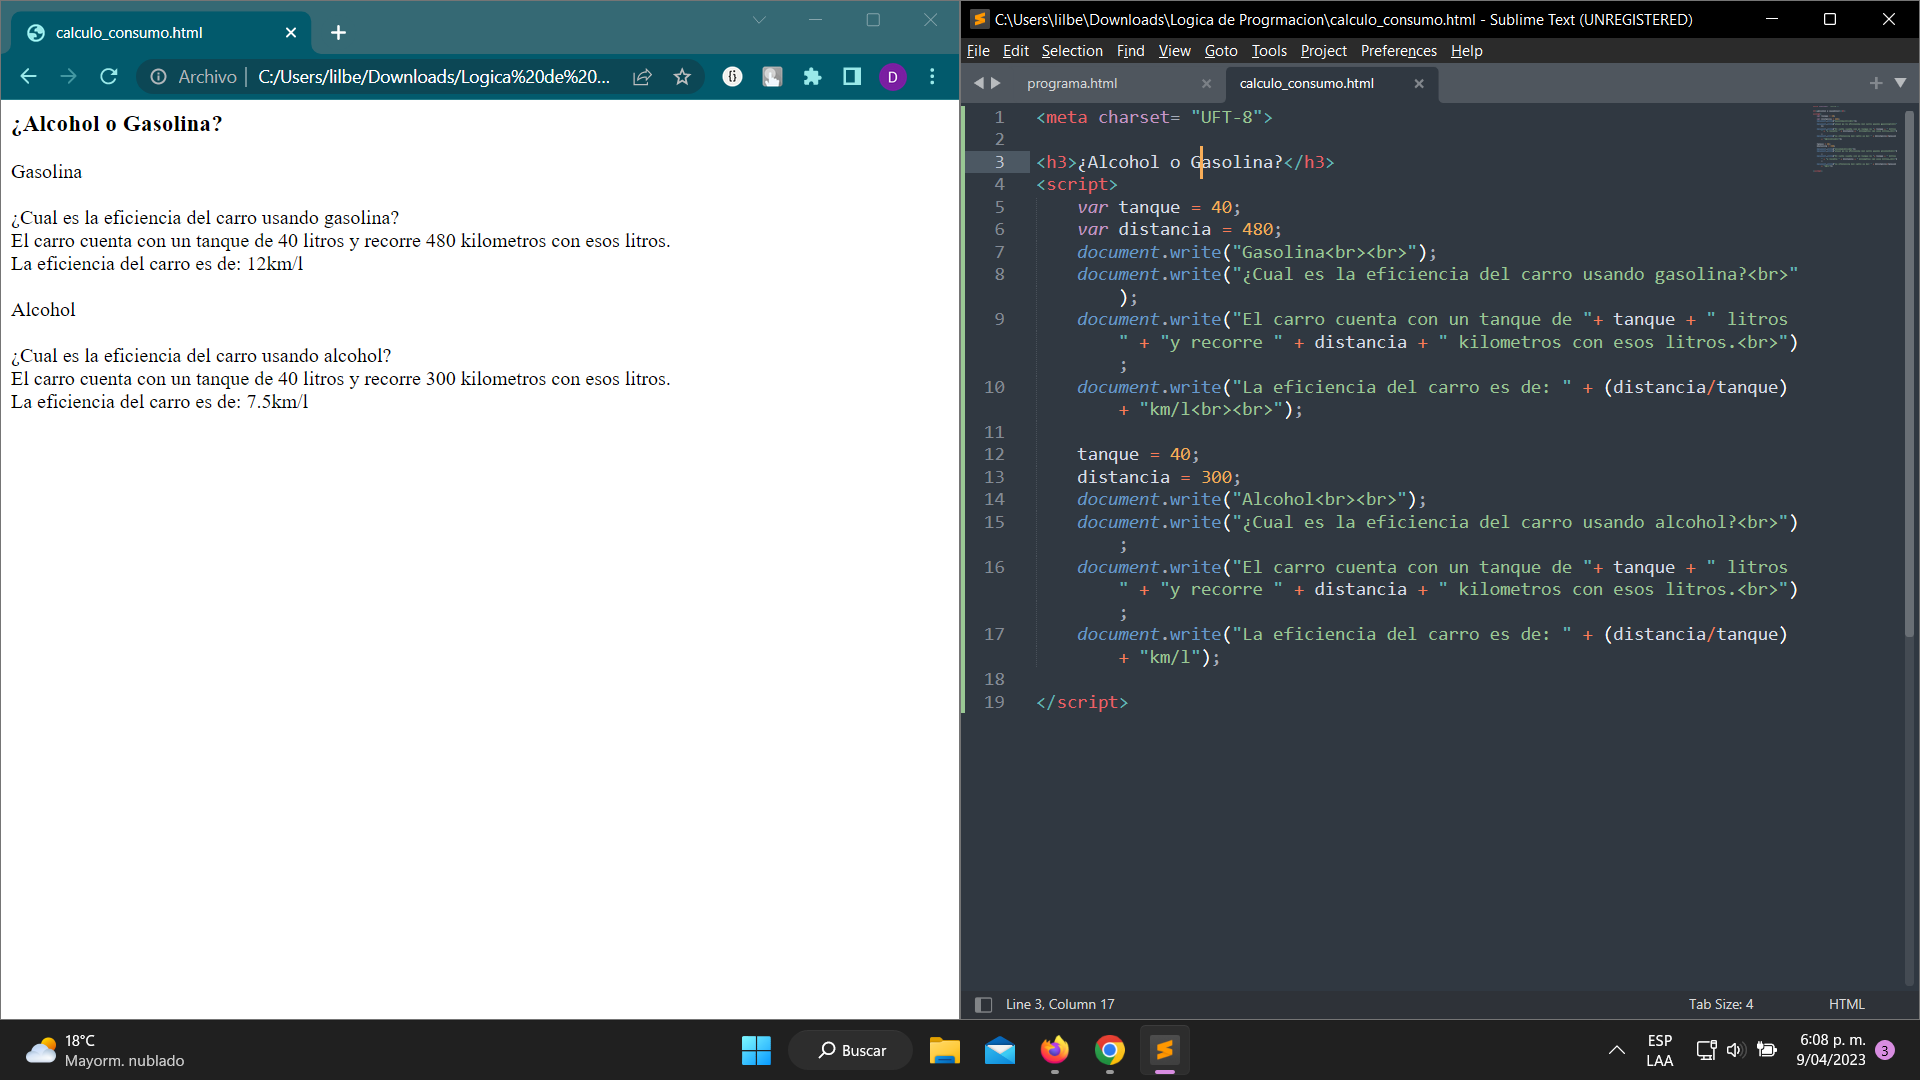Click line number 10 in gutter
Viewport: 1920px width, 1080px height.
point(994,387)
